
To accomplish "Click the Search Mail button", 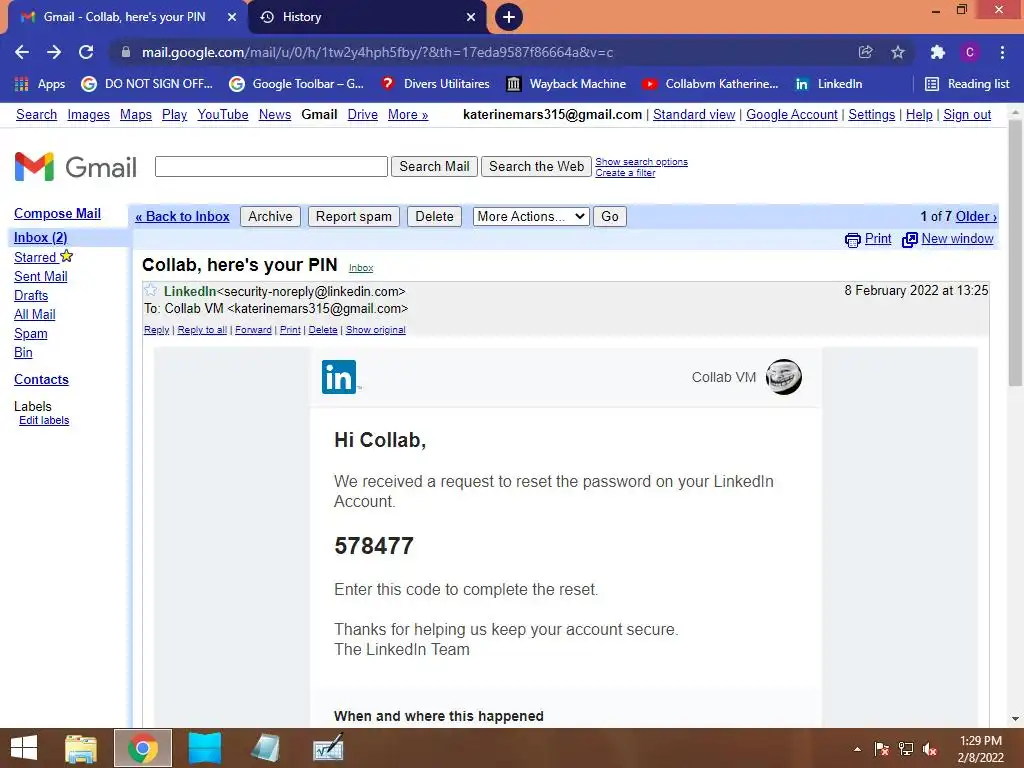I will coord(434,167).
